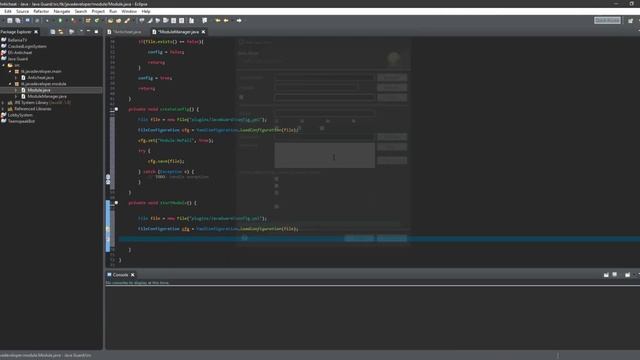Select the DE-Anticheat project

click(x=20, y=53)
